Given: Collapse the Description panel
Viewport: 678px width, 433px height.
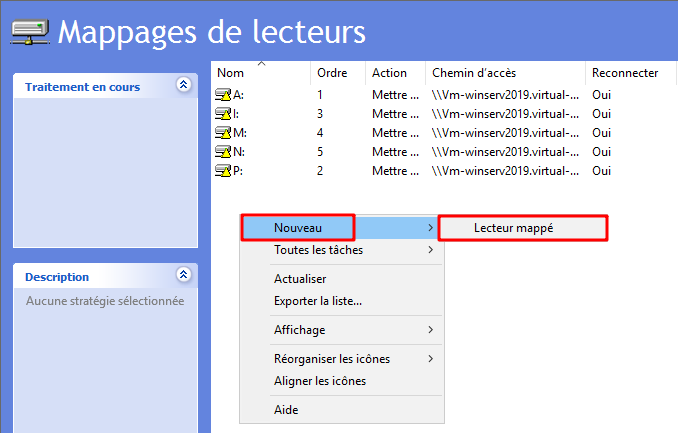Looking at the screenshot, I should 182,275.
